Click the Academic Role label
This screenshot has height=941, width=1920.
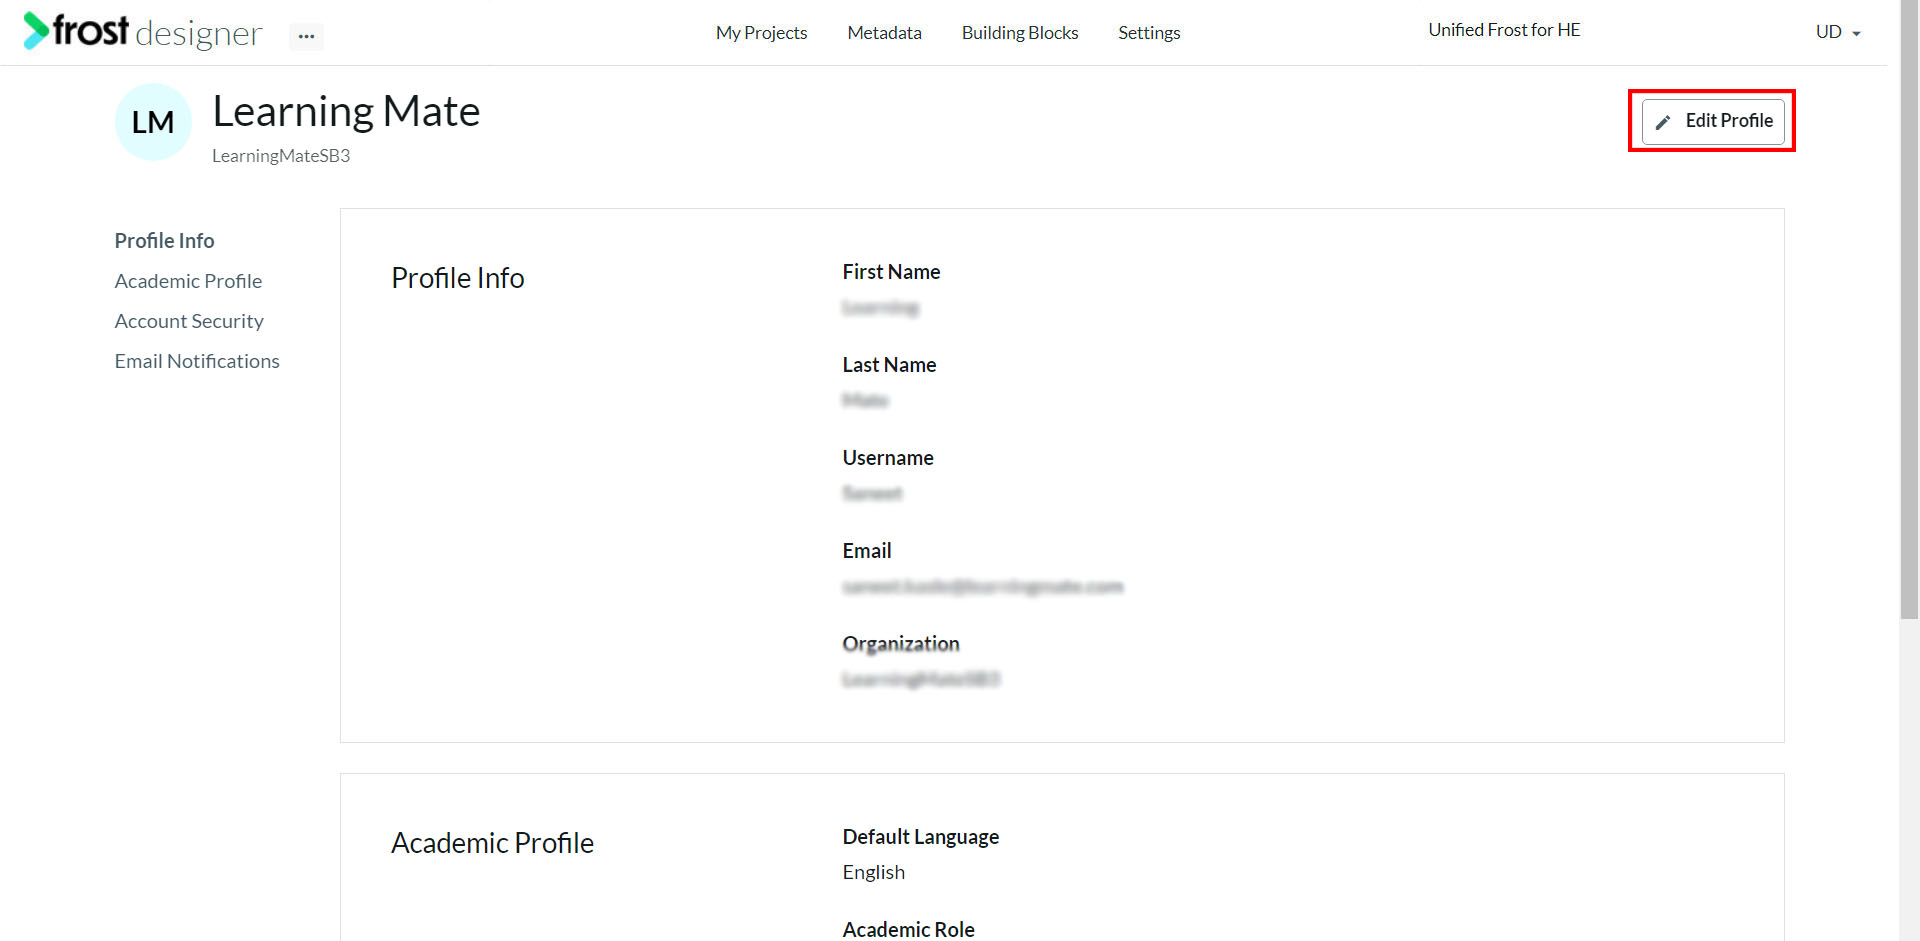point(908,930)
